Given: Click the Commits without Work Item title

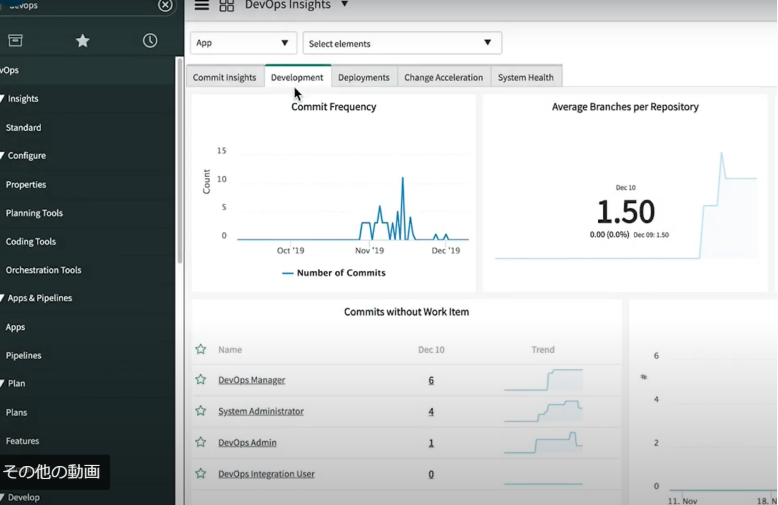Looking at the screenshot, I should [406, 312].
